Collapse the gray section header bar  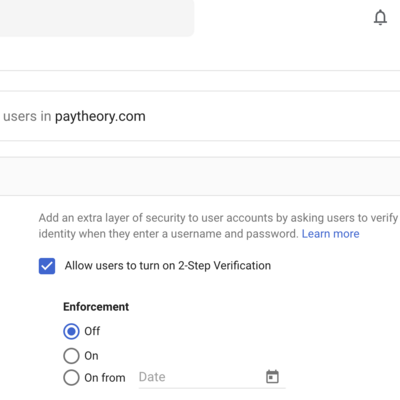(x=200, y=176)
